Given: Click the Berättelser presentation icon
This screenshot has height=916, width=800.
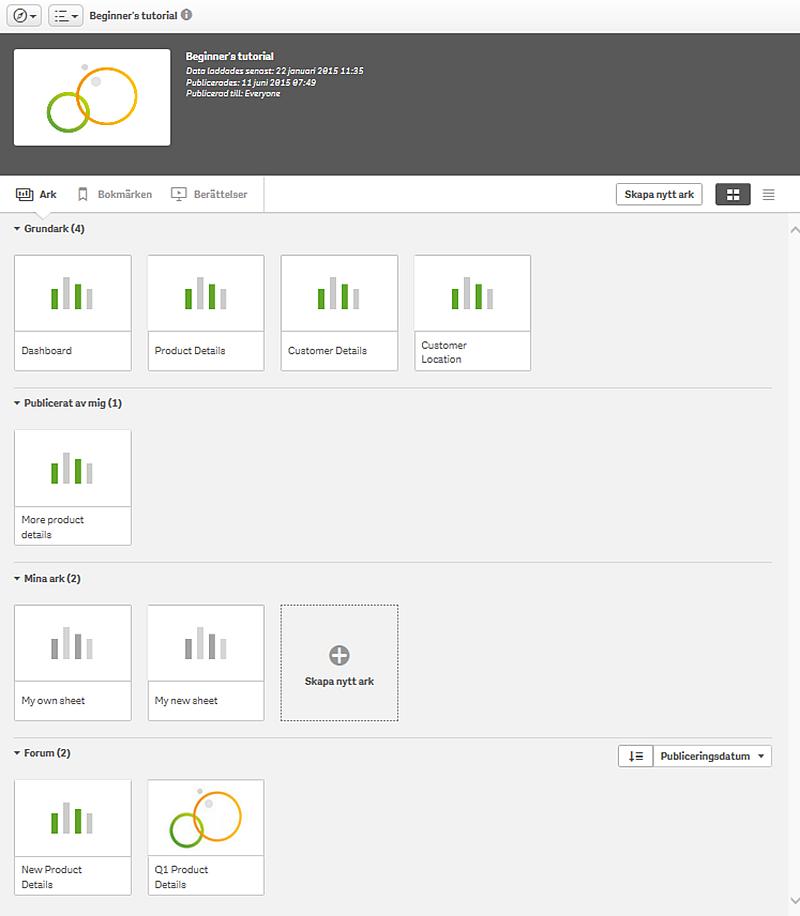Looking at the screenshot, I should (x=179, y=194).
